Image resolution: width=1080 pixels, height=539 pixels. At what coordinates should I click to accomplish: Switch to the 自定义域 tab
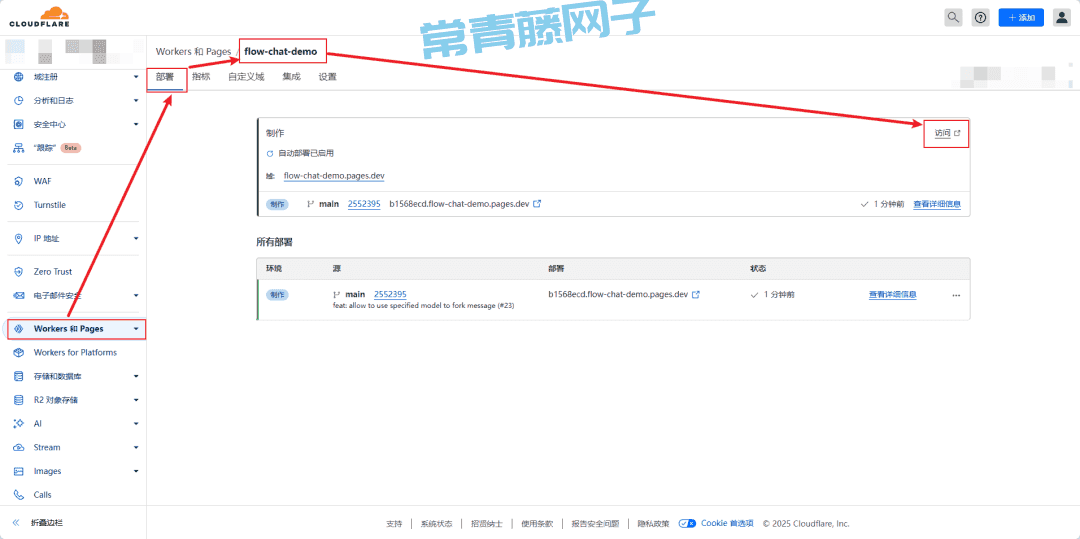tap(246, 77)
